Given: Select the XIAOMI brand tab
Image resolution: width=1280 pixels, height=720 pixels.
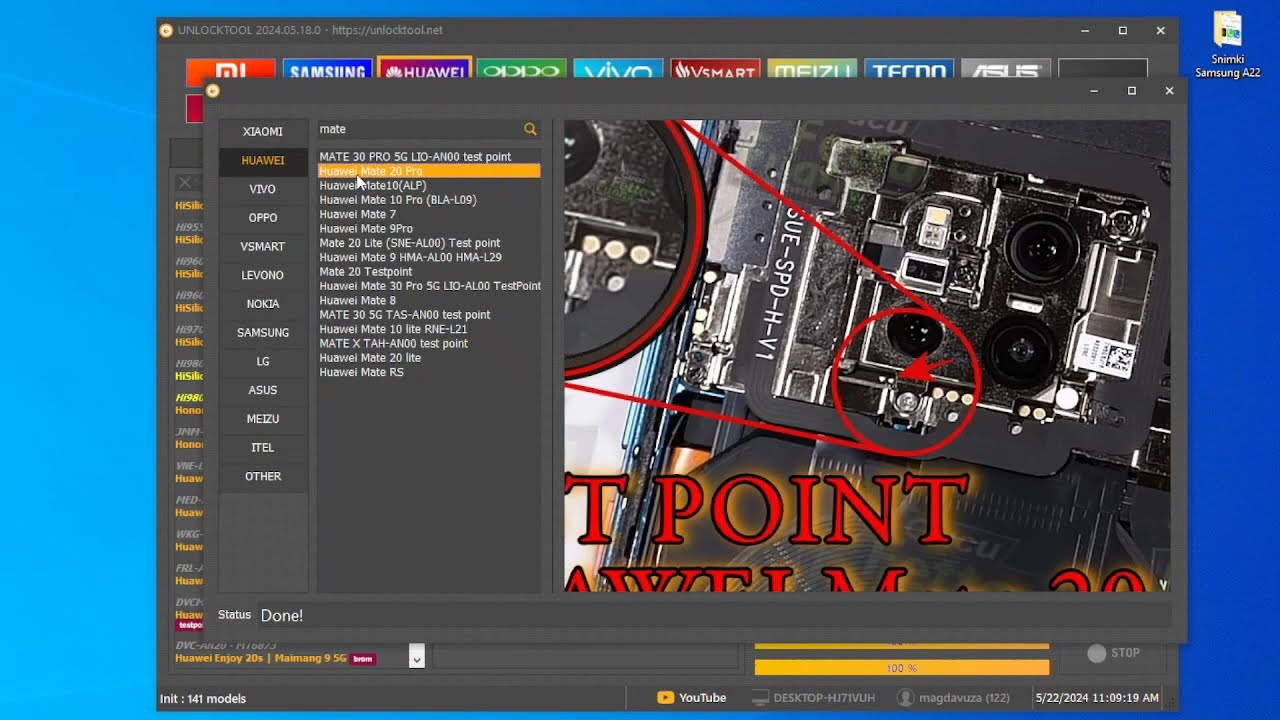Looking at the screenshot, I should [x=263, y=132].
